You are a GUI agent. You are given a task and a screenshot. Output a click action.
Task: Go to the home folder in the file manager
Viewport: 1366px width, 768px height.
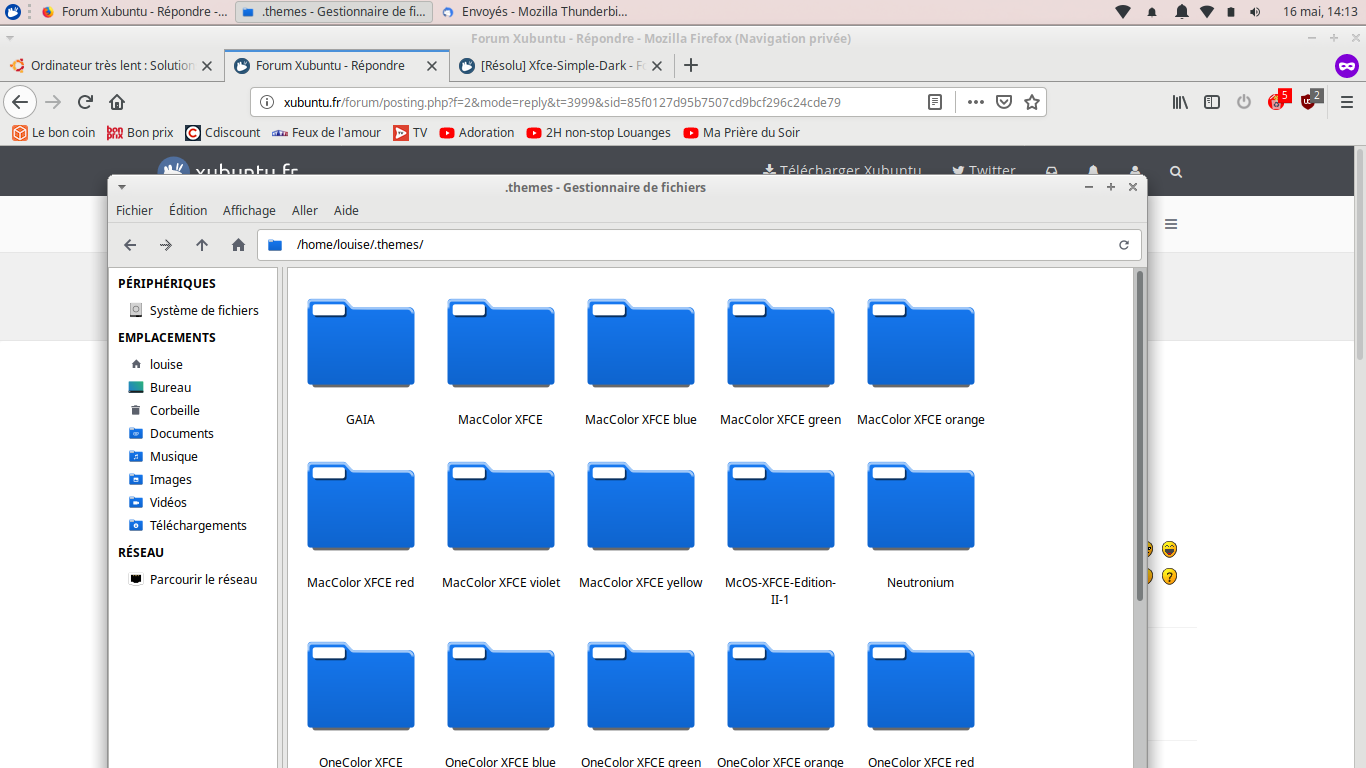coord(238,245)
